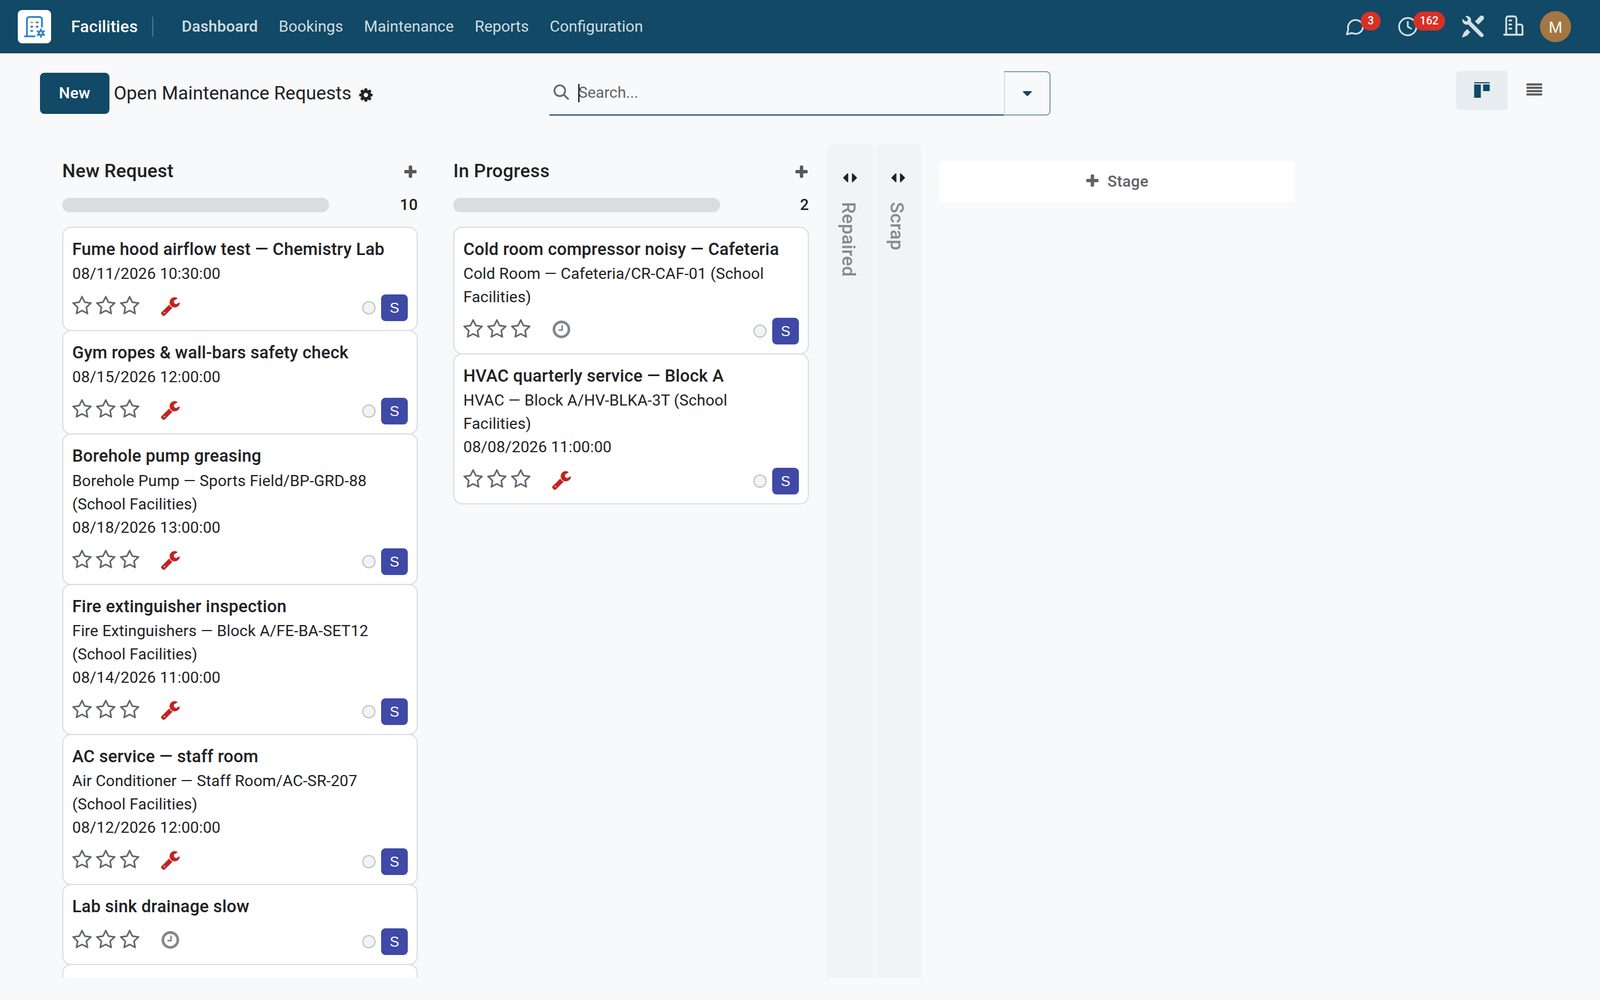Open the tools wrench-and-screwdriver icon in navbar

[1472, 27]
